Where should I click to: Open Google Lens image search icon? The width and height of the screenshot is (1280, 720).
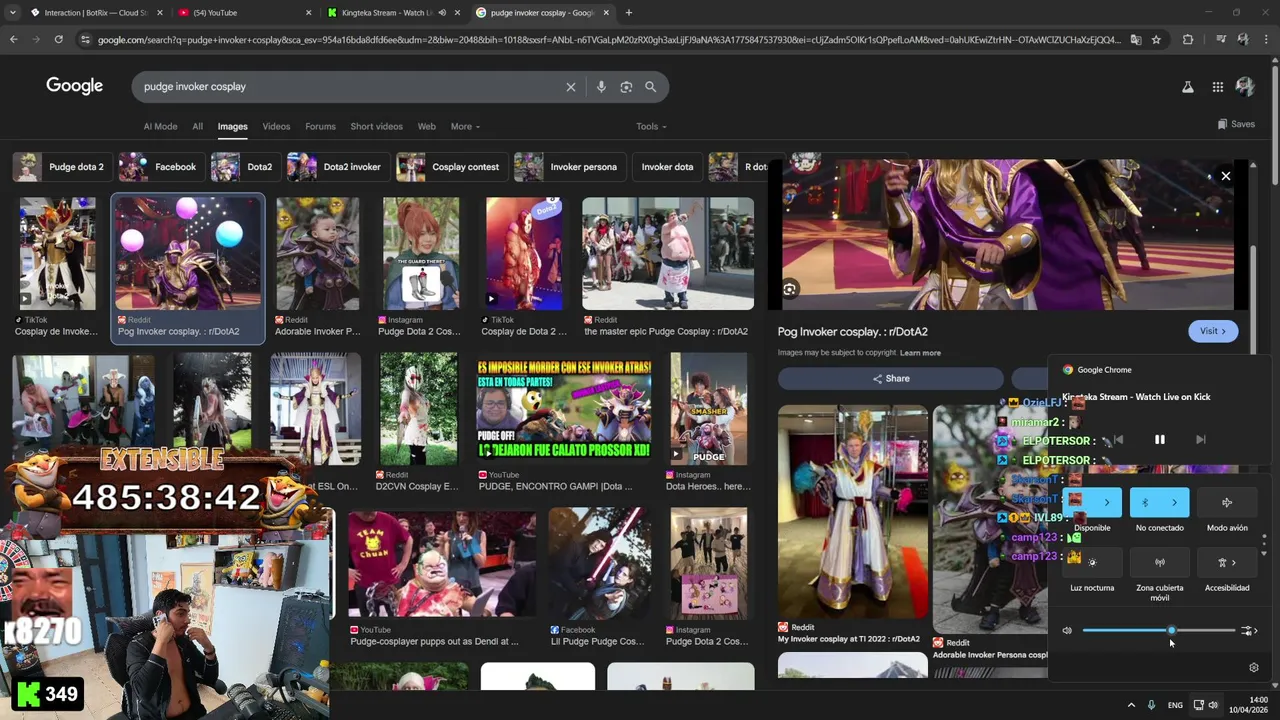pyautogui.click(x=626, y=87)
